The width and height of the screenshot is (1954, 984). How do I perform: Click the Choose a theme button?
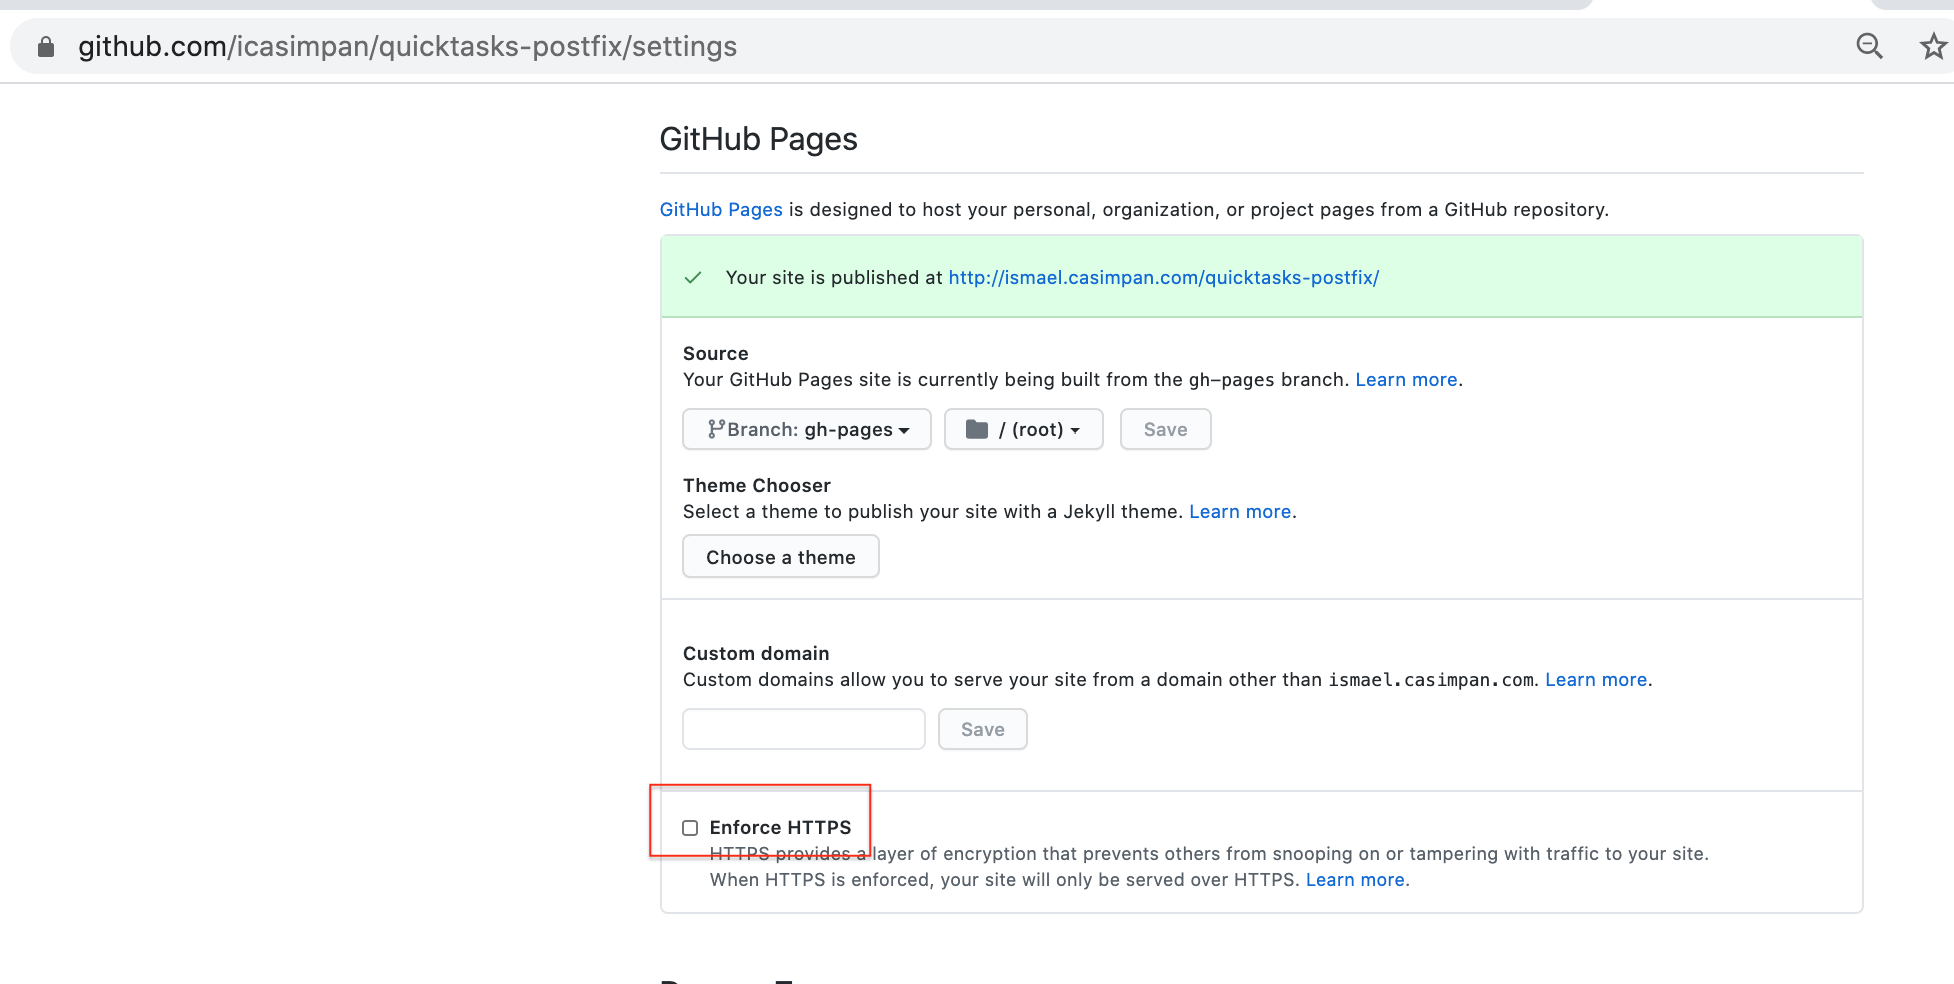click(x=780, y=556)
